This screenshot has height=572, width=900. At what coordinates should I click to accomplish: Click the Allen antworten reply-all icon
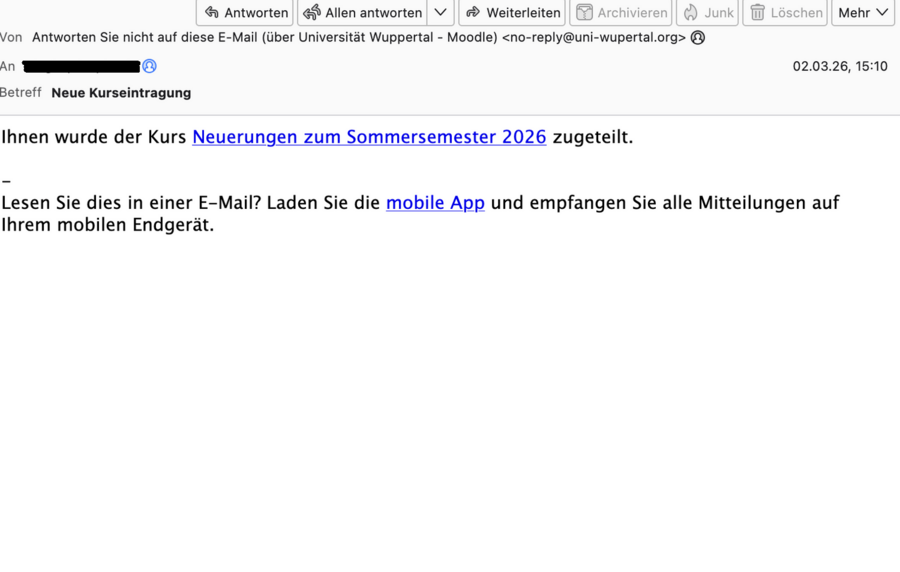(312, 13)
